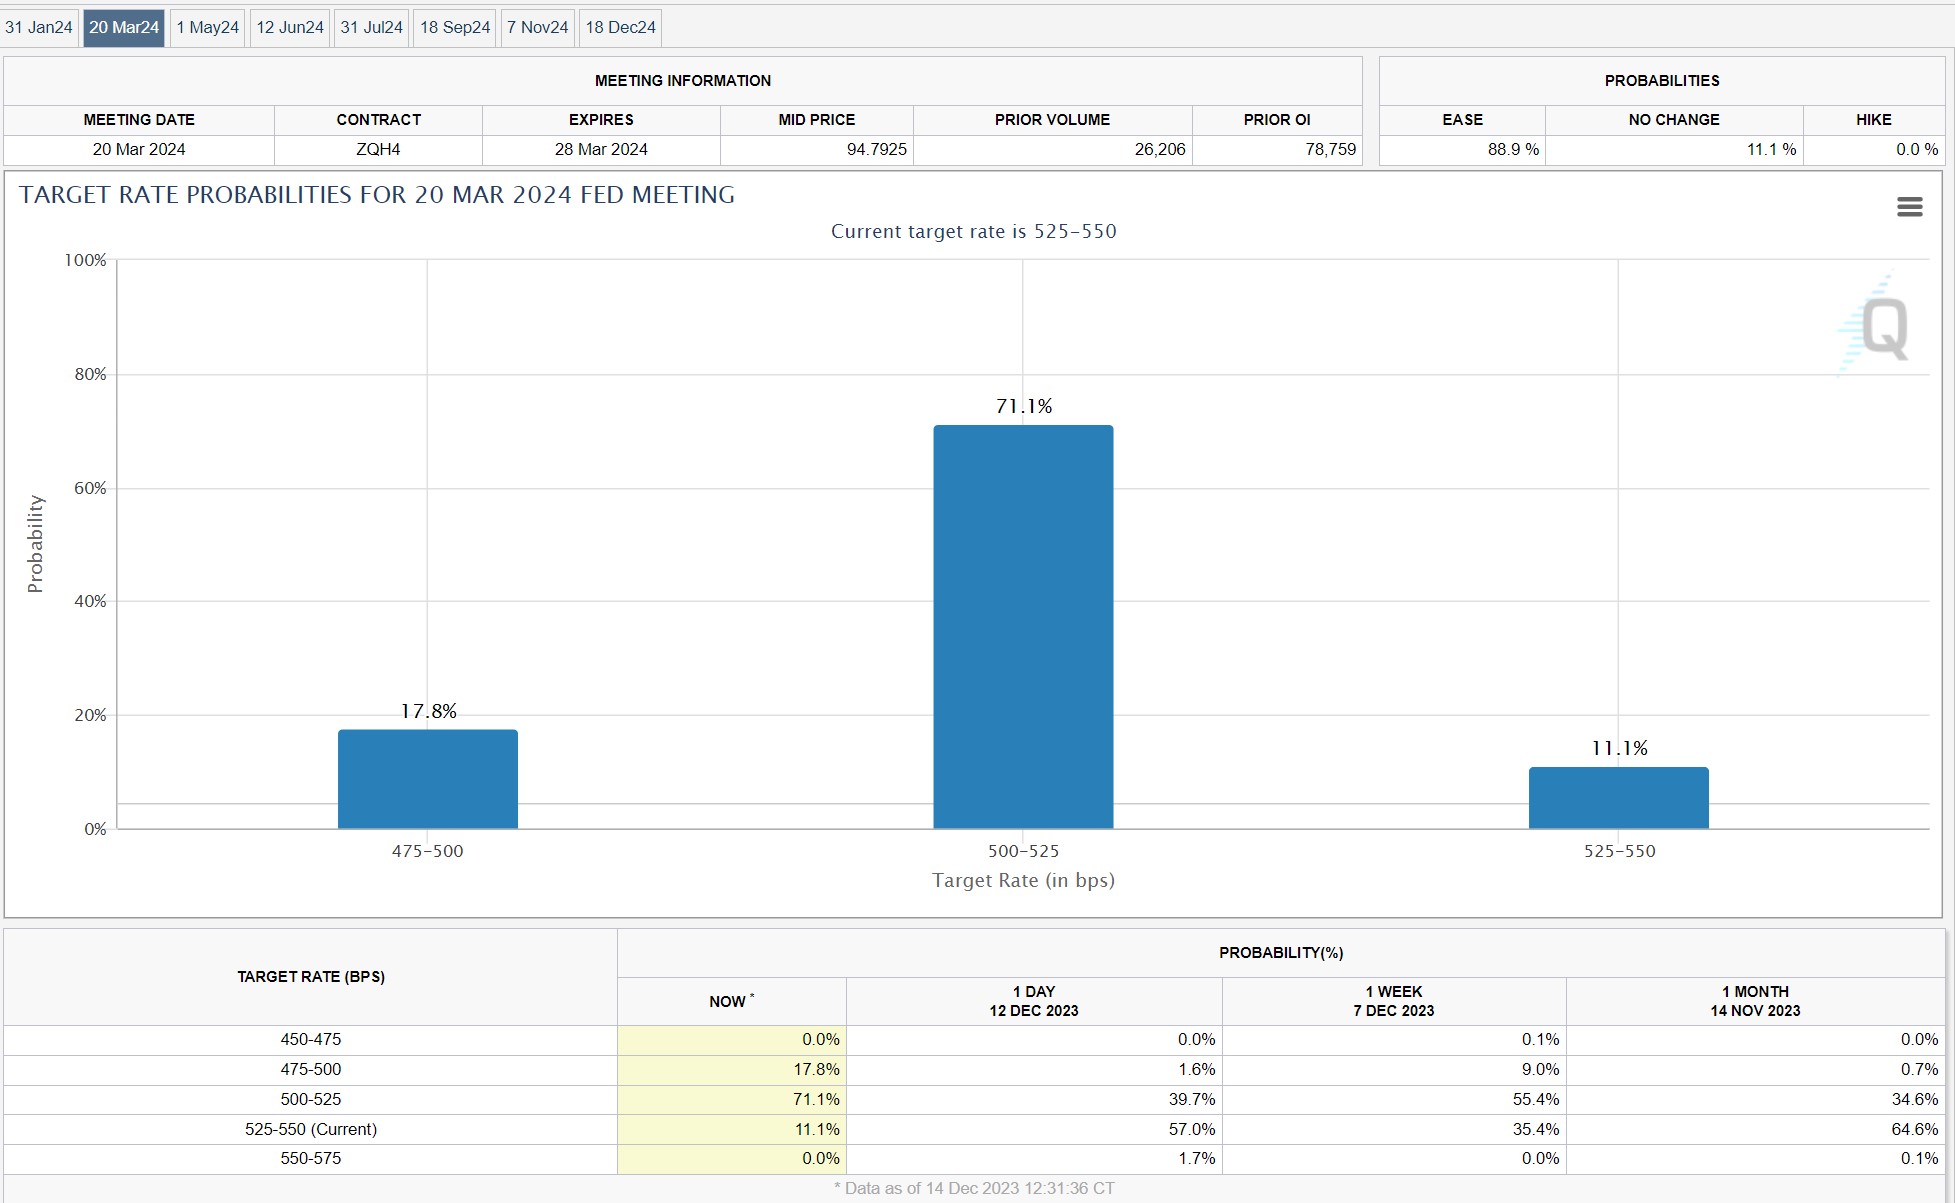Screen dimensions: 1955x1203
Task: Select the 20 Mar24 meeting tab
Action: pyautogui.click(x=124, y=28)
